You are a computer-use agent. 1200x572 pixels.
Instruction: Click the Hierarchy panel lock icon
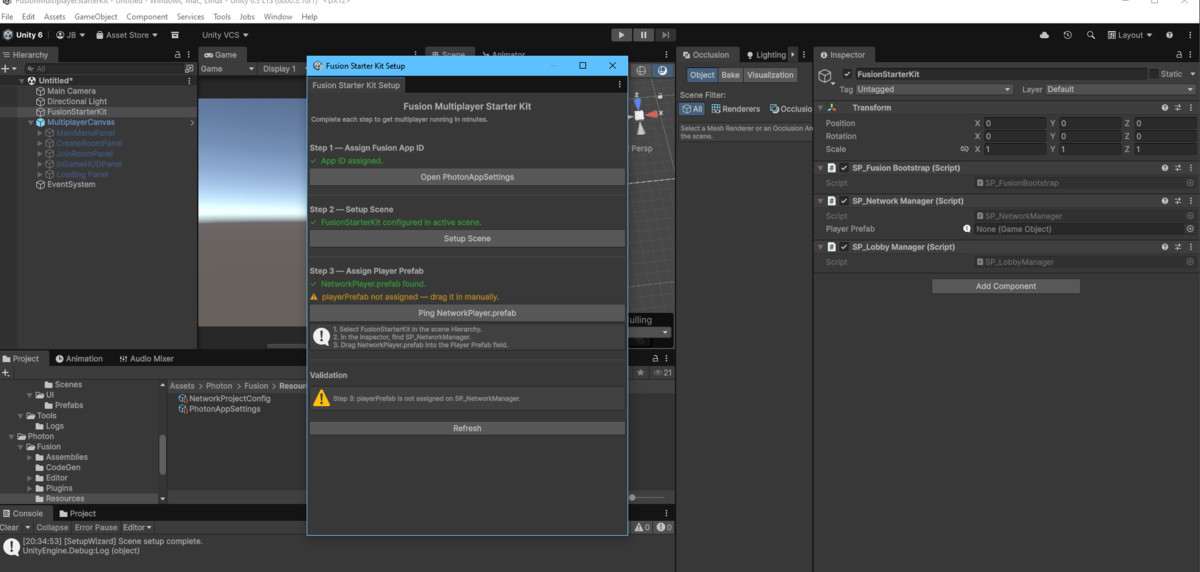coord(177,55)
